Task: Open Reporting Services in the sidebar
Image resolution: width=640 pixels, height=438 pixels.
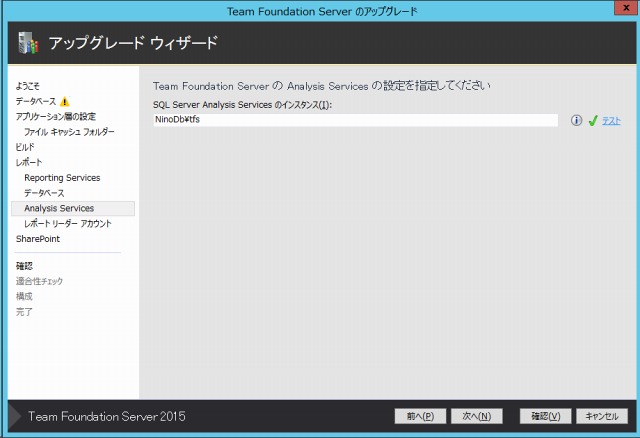Action: 62,178
